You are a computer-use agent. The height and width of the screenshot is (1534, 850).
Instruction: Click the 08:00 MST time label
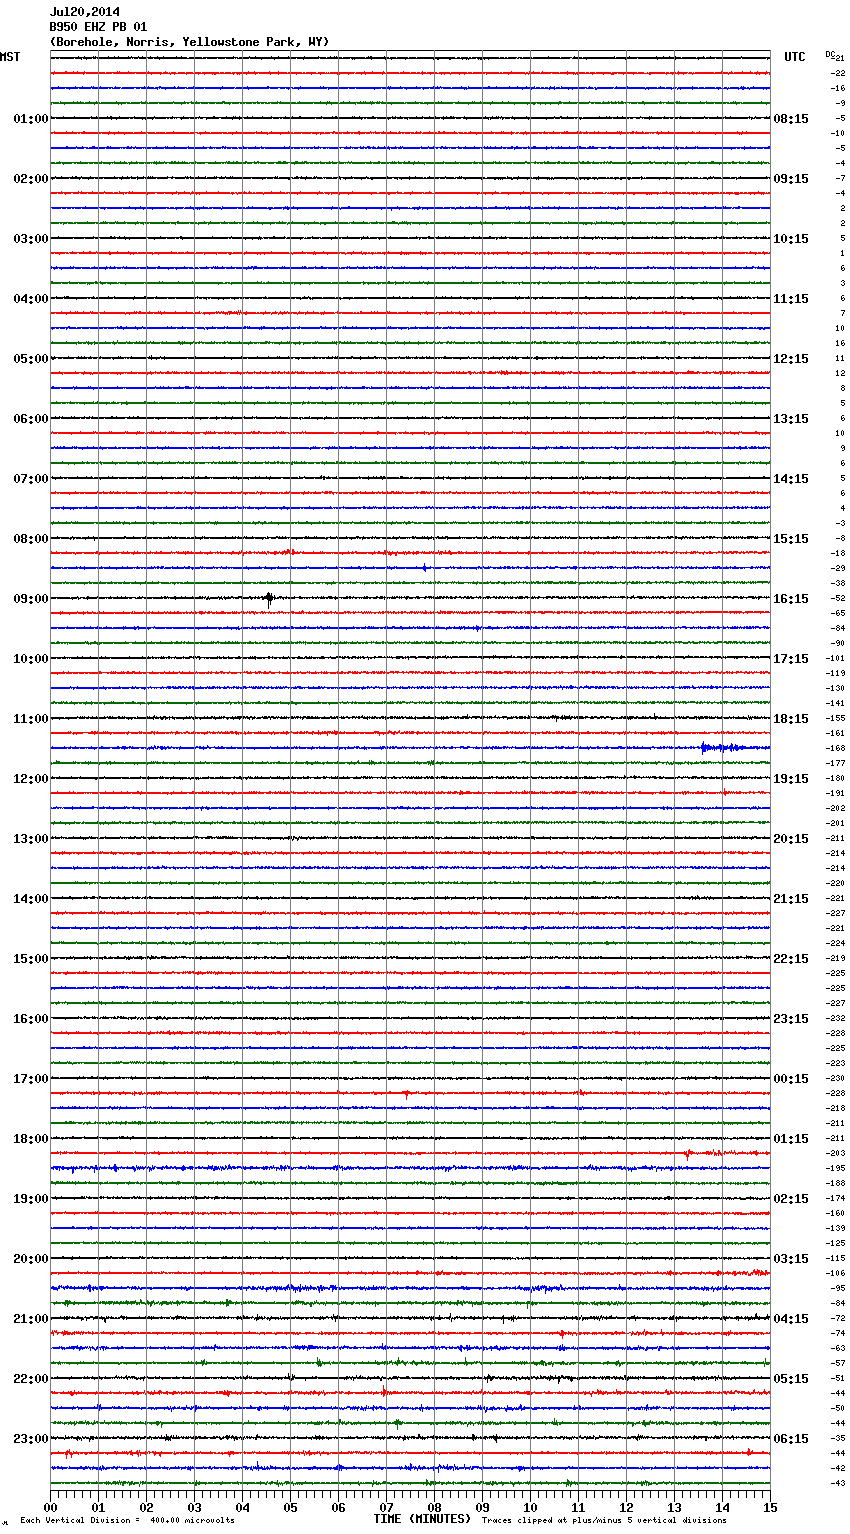tap(31, 539)
